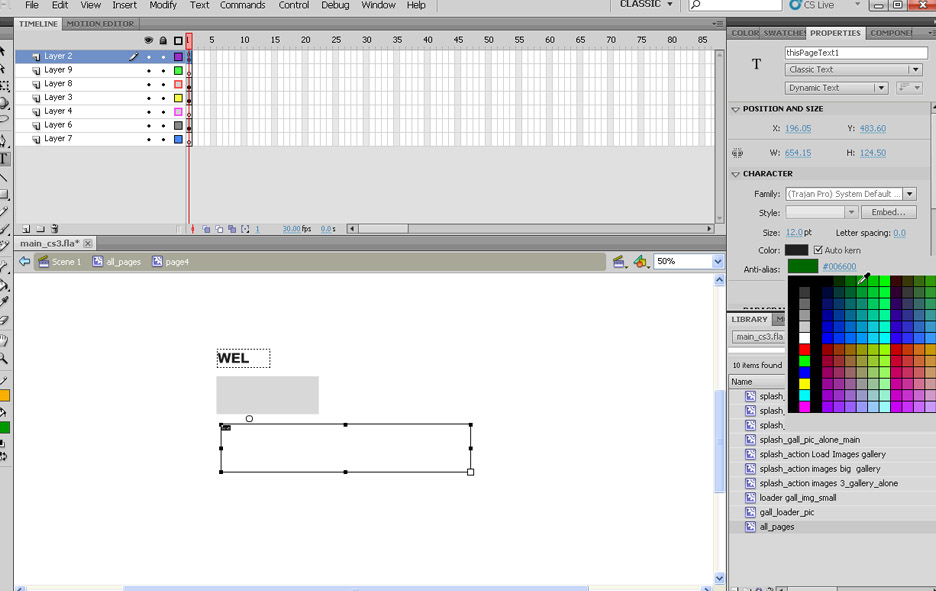Click the Delete layer trash icon
The image size is (936, 591).
55,229
